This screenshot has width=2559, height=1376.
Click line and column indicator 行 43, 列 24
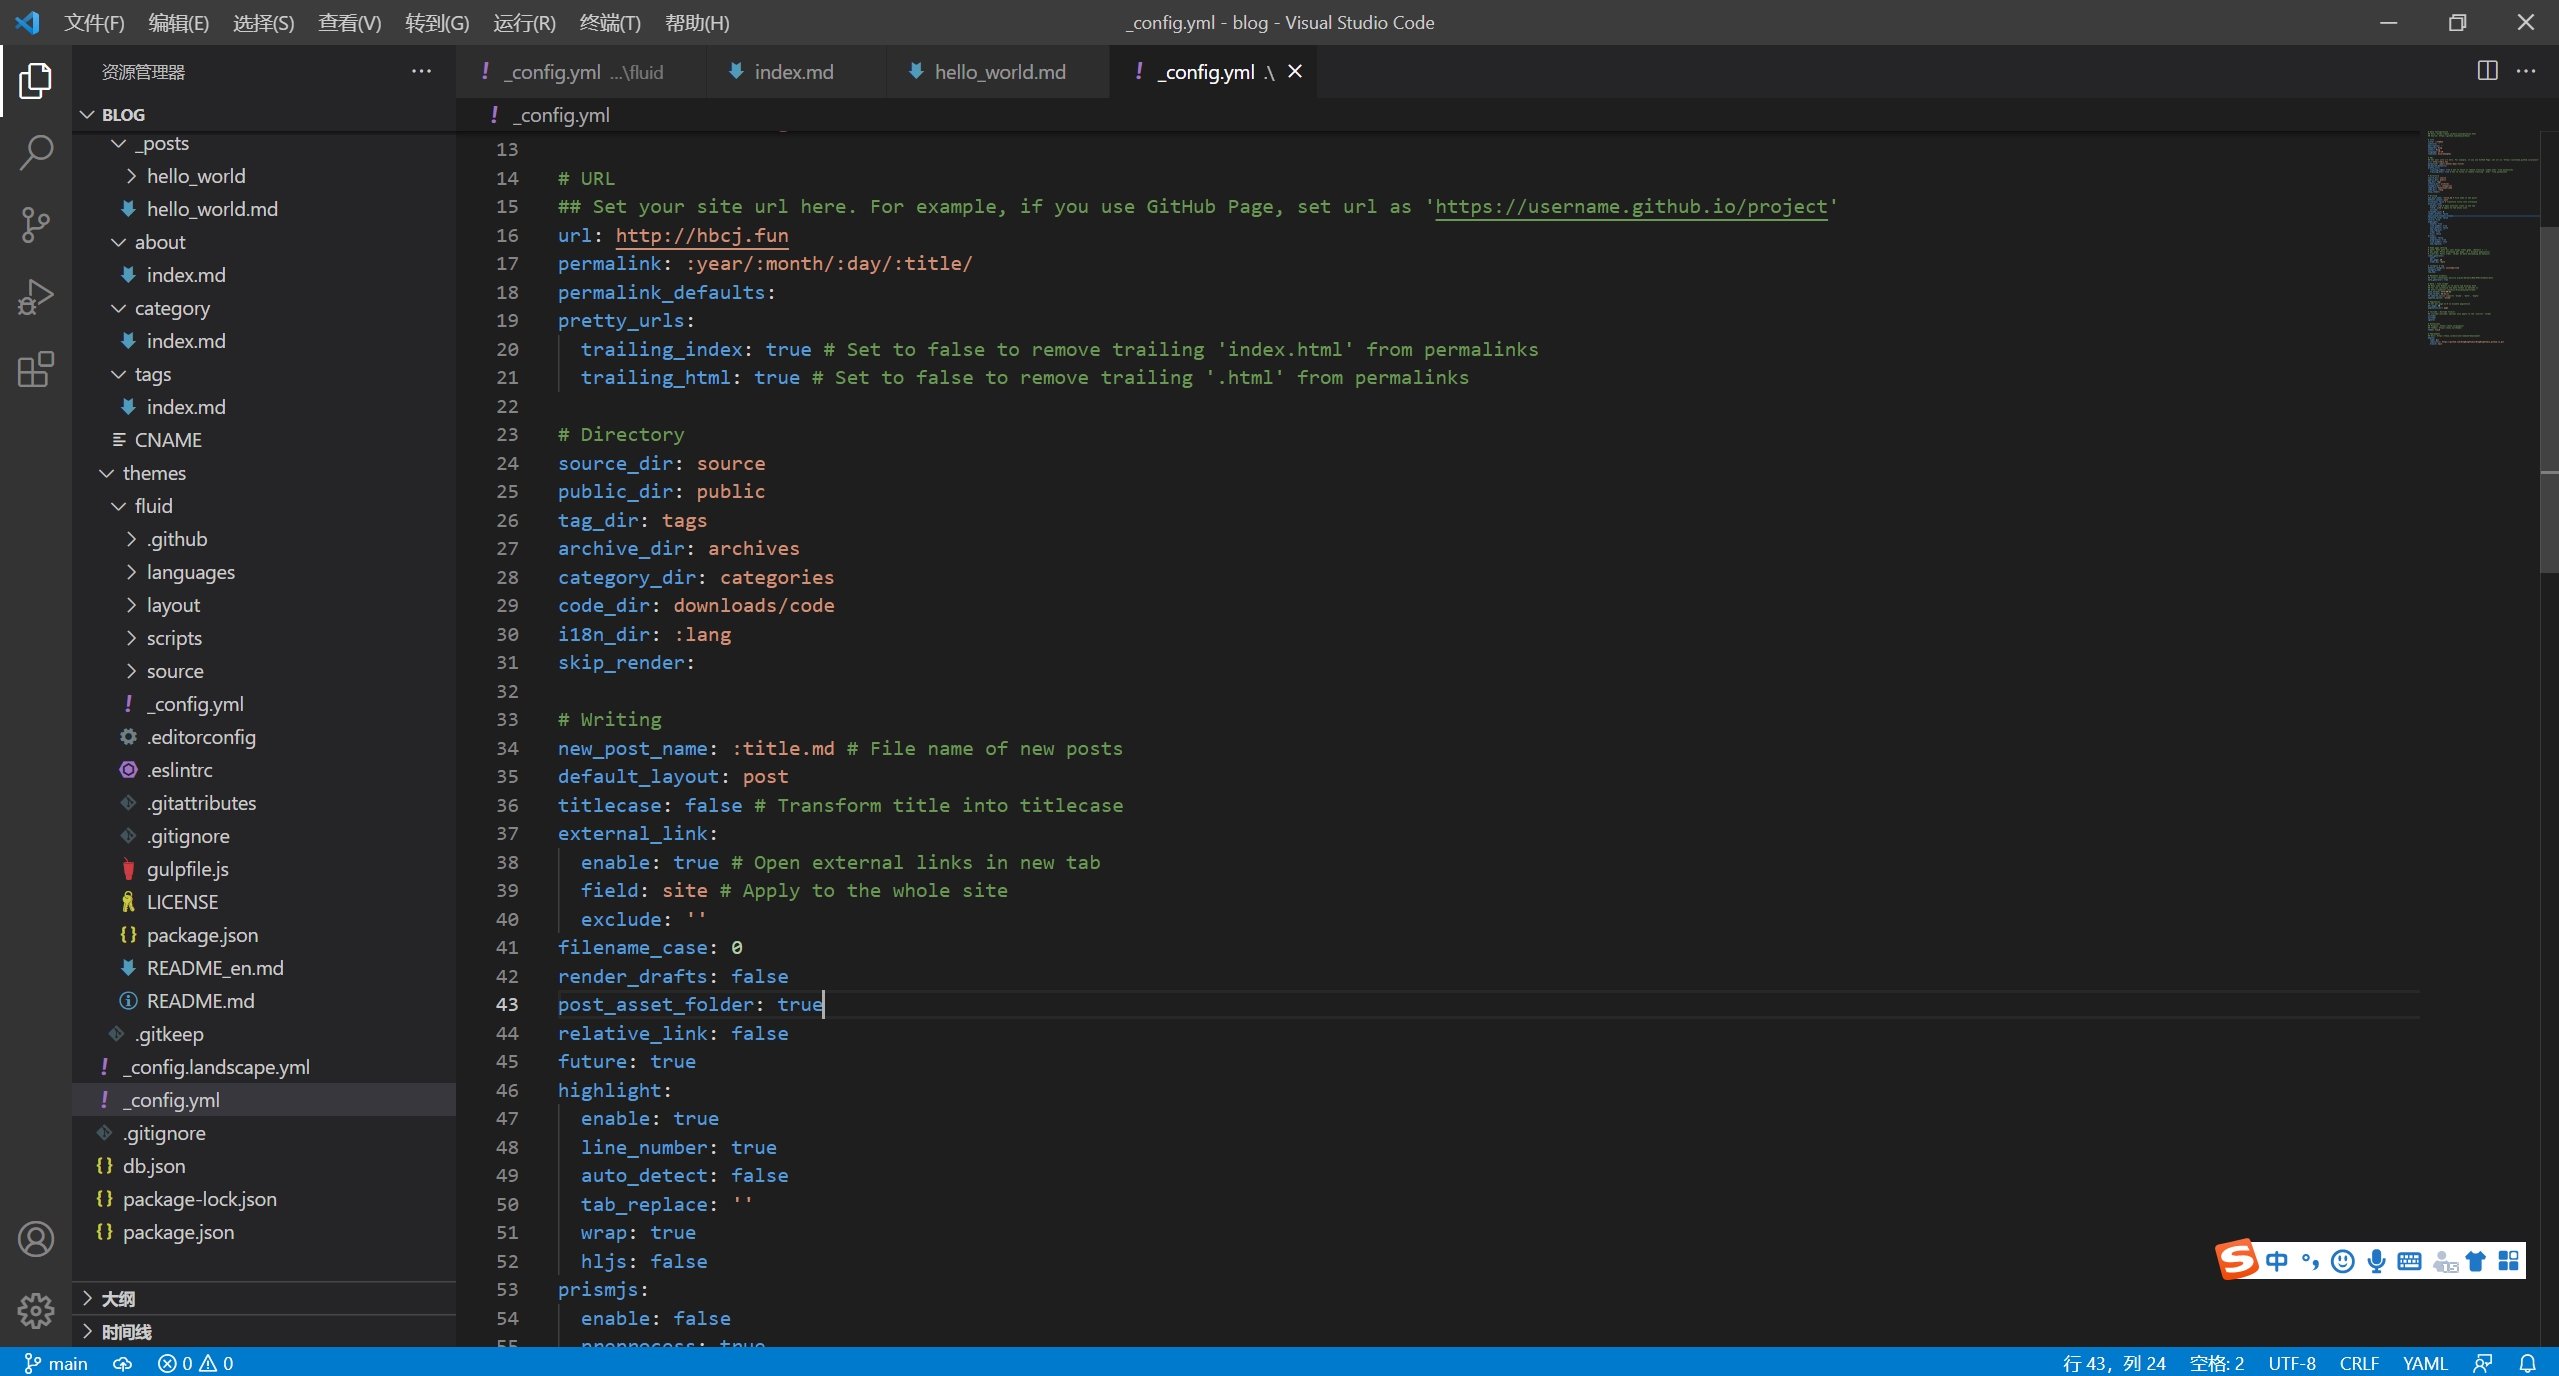pos(2113,1363)
